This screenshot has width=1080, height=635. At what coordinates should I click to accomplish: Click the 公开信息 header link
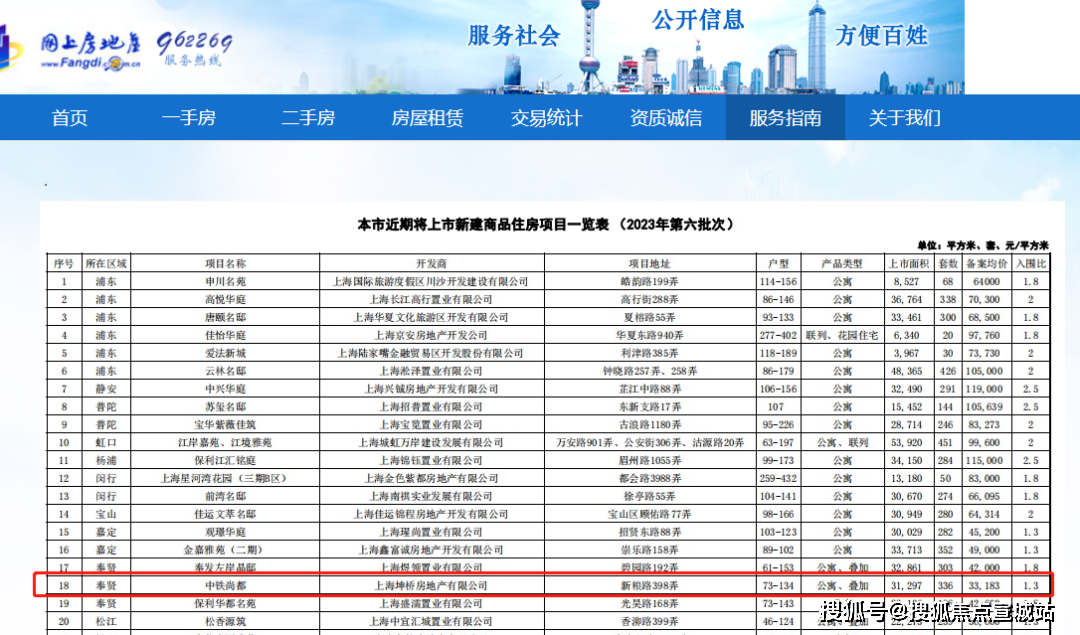pyautogui.click(x=699, y=22)
